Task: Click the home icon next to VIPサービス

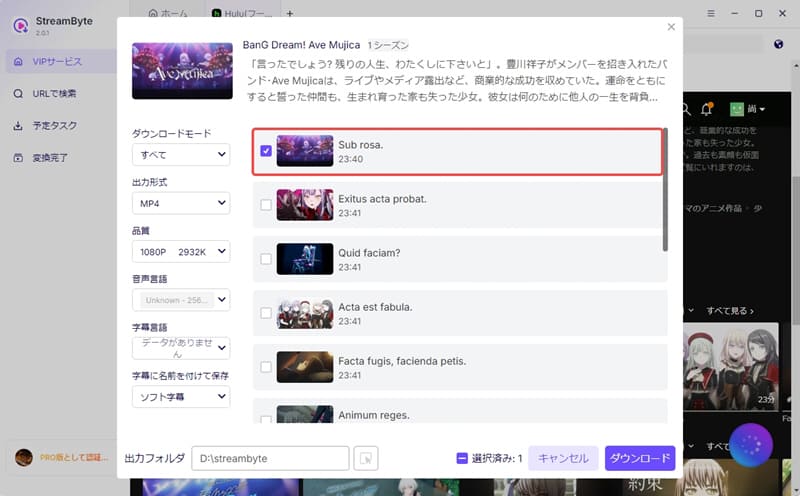Action: click(18, 61)
